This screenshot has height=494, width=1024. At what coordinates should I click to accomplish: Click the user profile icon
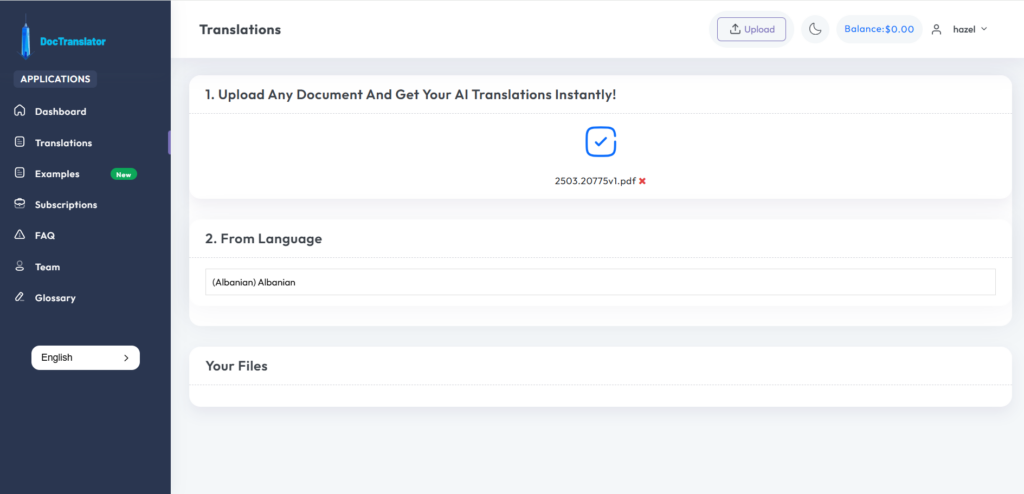(936, 29)
